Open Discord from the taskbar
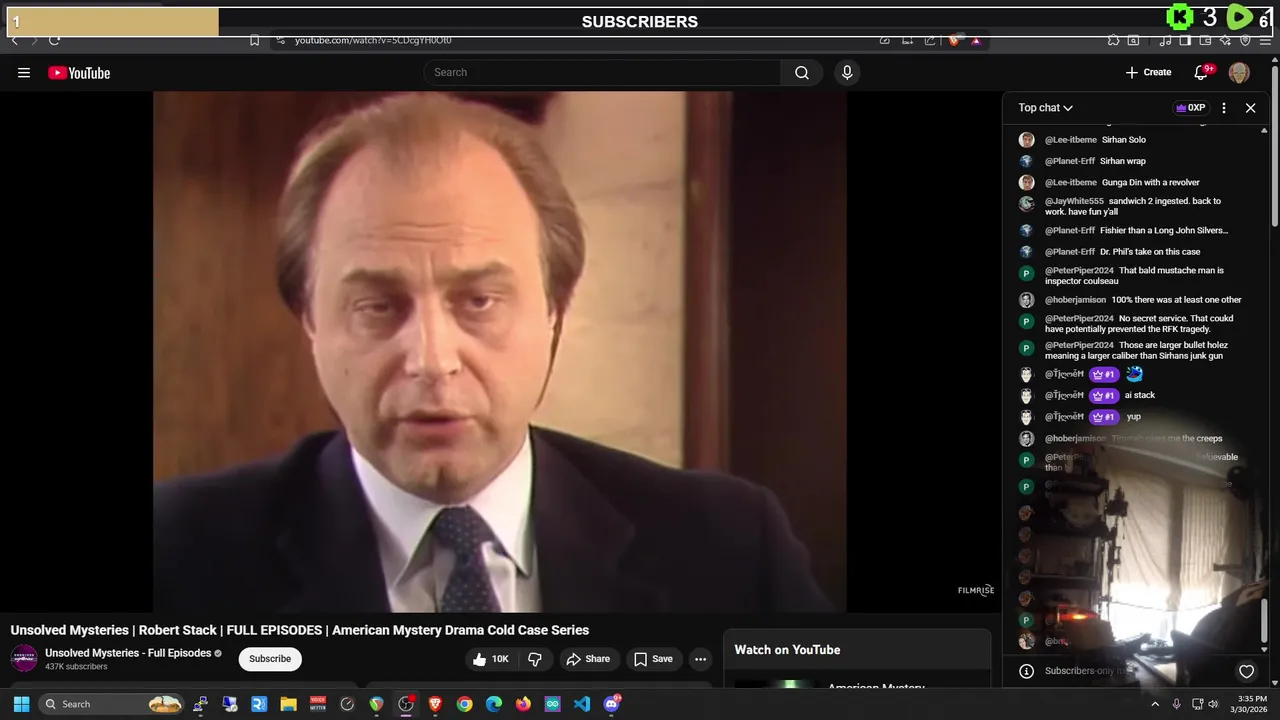 pyautogui.click(x=612, y=704)
